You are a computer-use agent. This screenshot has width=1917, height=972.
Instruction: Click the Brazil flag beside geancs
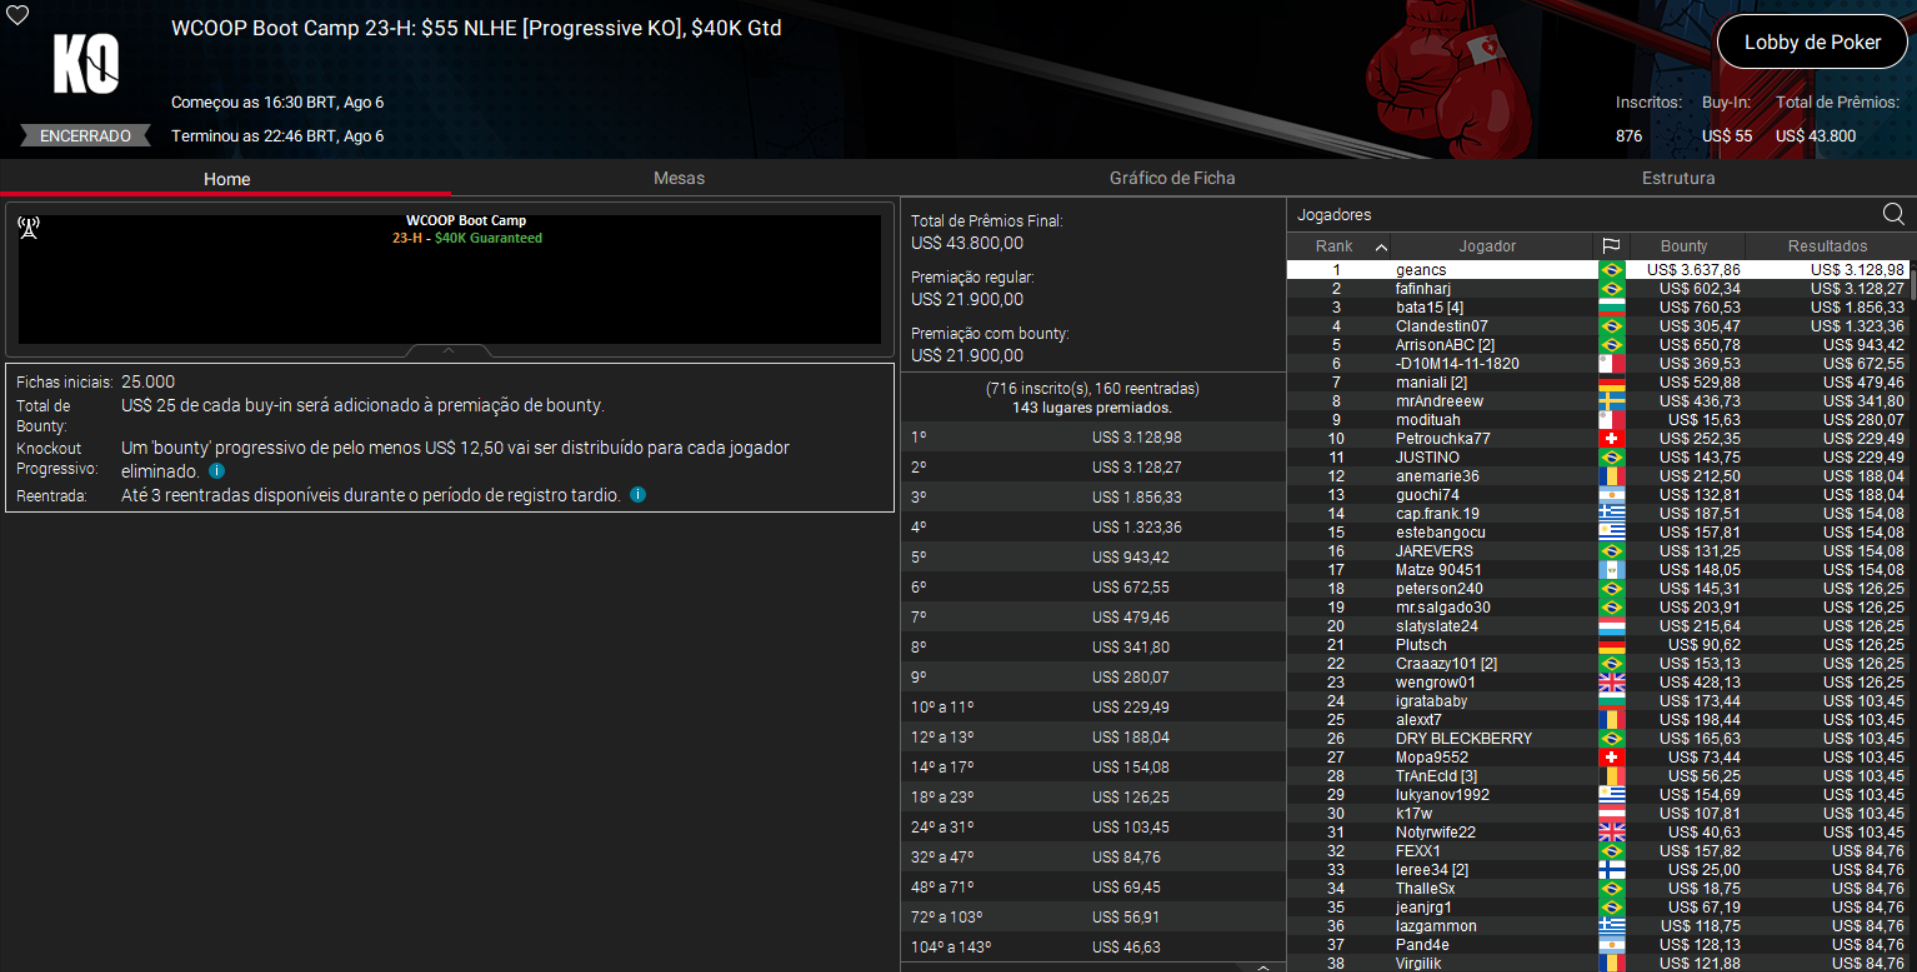click(x=1611, y=270)
